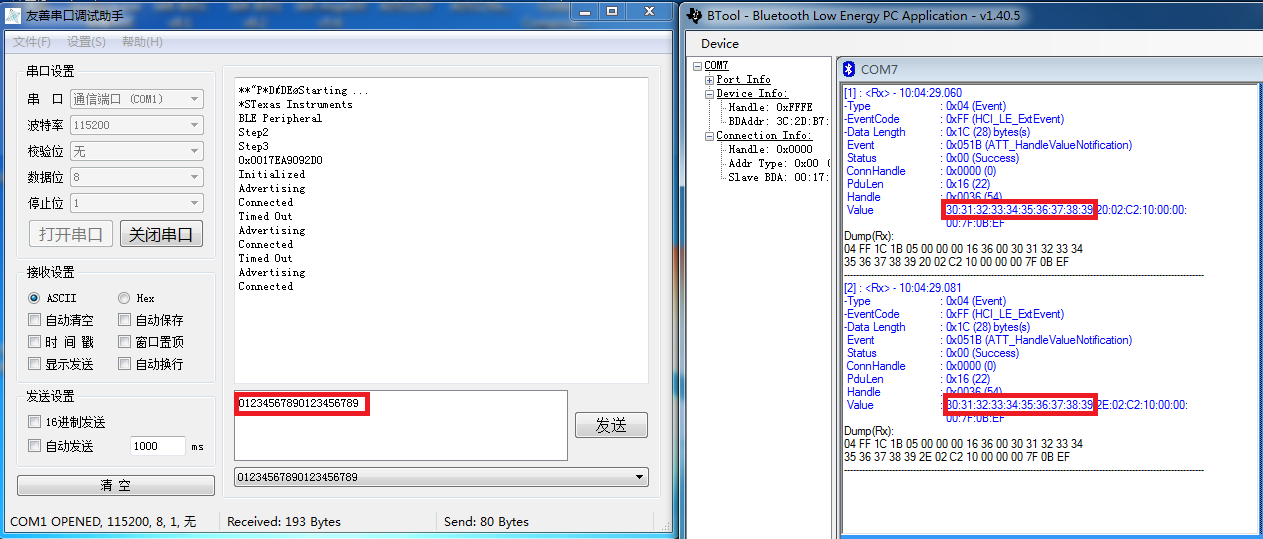Viewport: 1263px width, 539px height.
Task: Open the 文件(F) menu
Action: tap(32, 42)
